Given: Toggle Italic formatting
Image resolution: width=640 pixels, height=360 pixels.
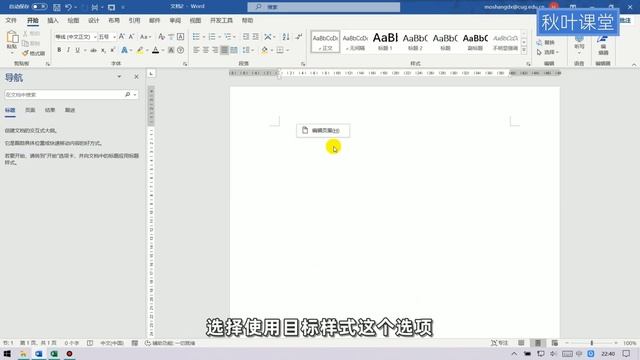Looking at the screenshot, I should (68, 50).
